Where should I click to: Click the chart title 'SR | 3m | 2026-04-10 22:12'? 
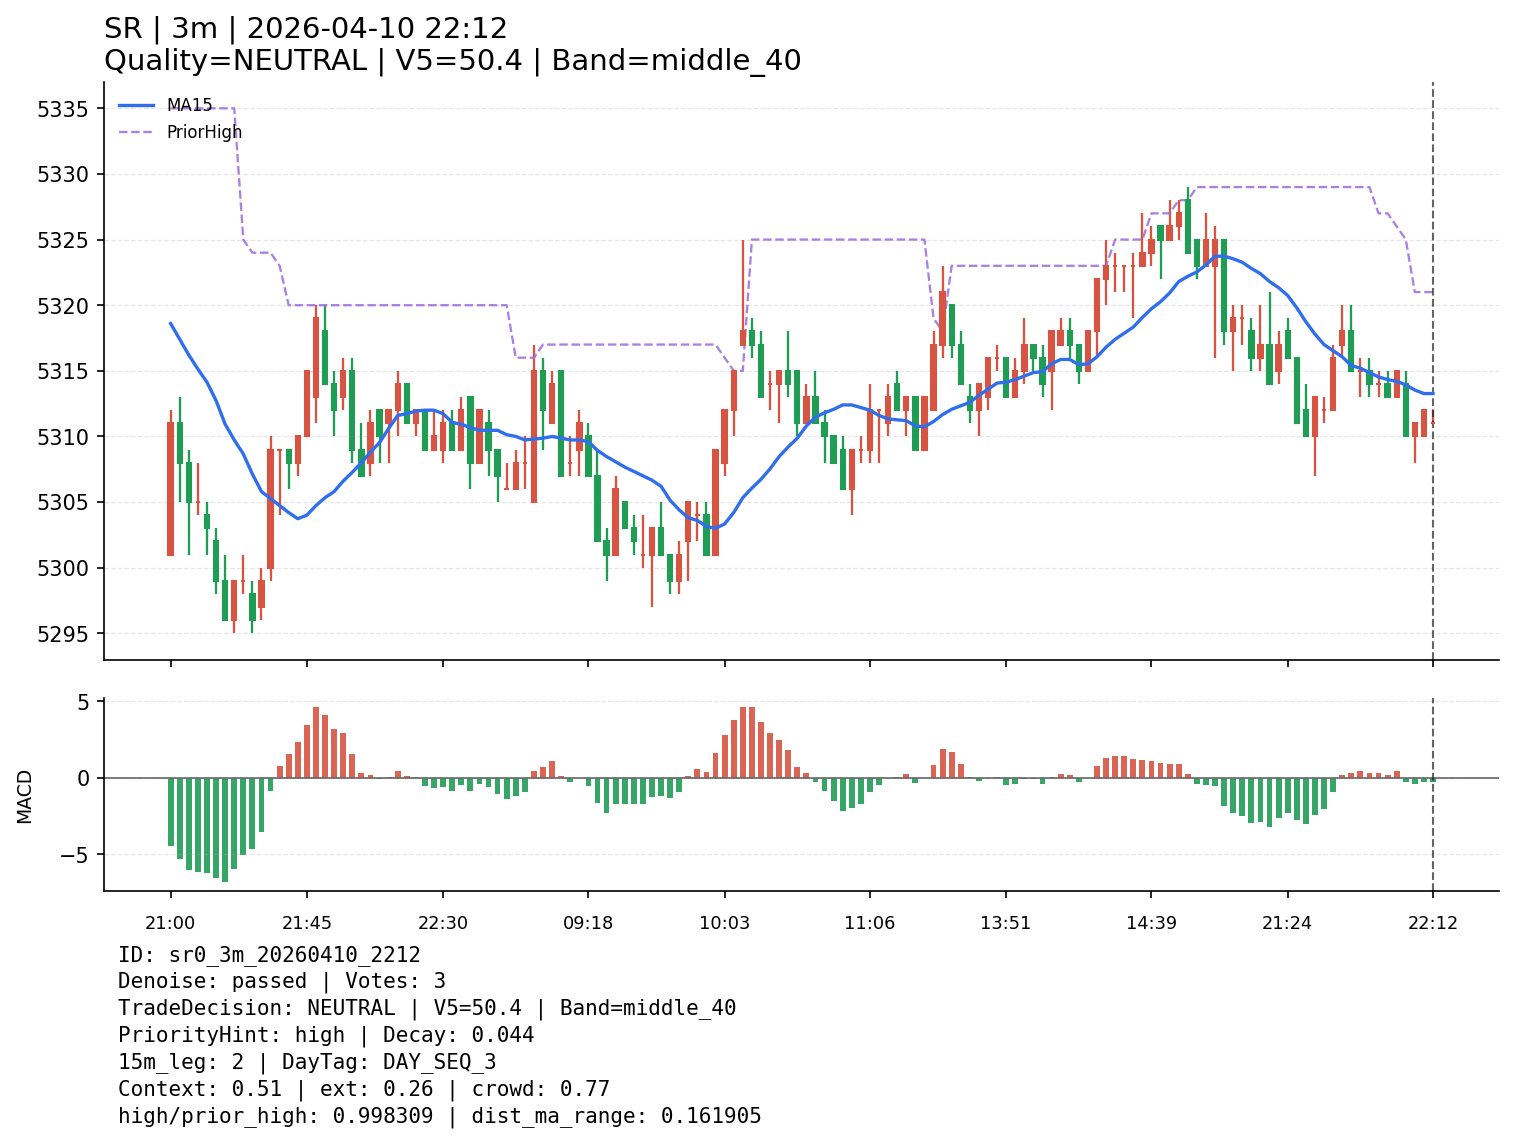point(306,29)
